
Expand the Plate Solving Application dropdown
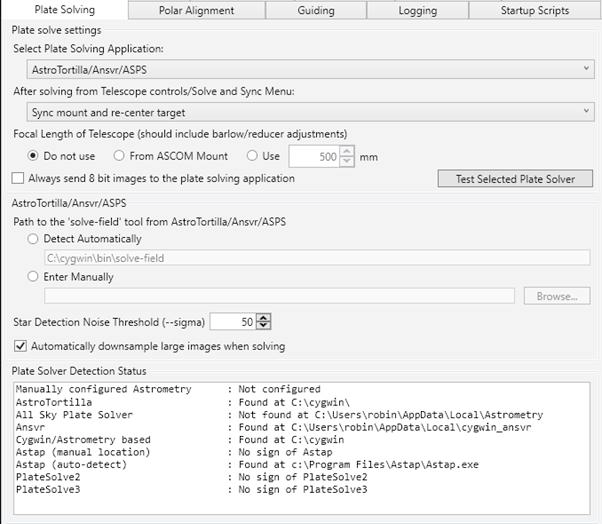click(x=310, y=69)
